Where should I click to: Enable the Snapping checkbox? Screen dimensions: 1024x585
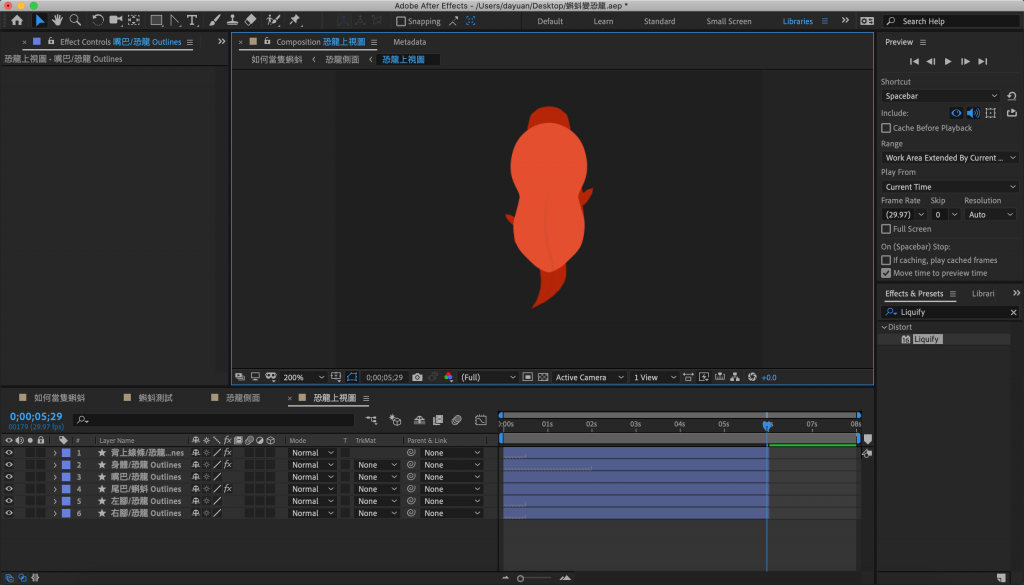(x=401, y=21)
